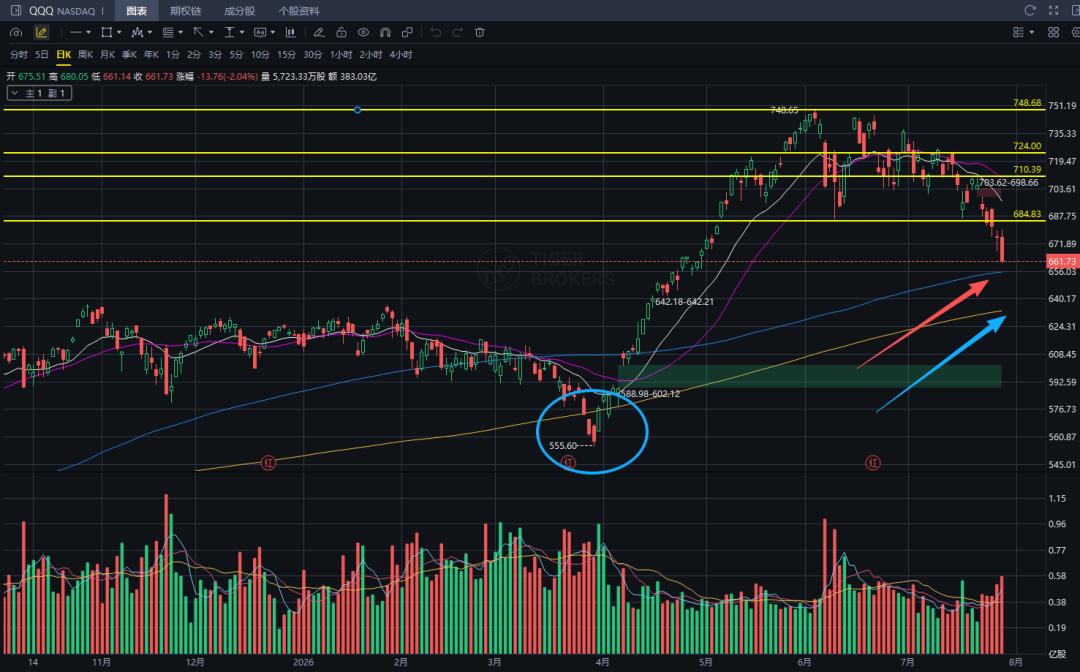The height and width of the screenshot is (672, 1080).
Task: Click the 710.39 horizontal line label
Action: [1027, 169]
